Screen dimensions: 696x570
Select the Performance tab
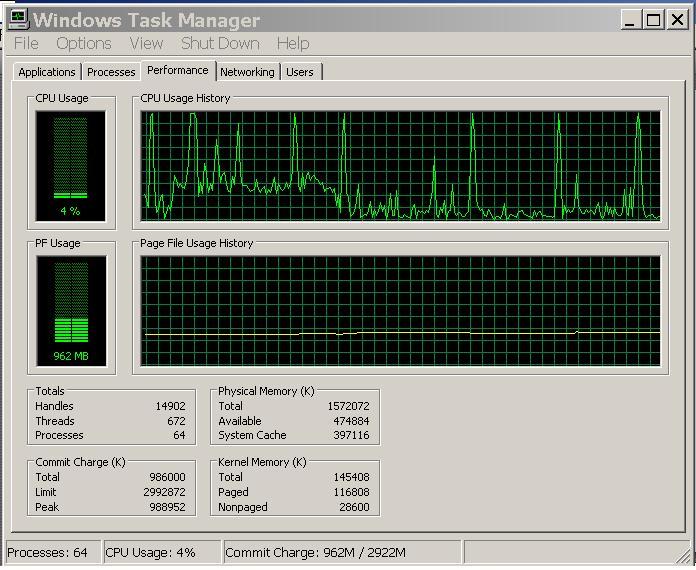point(178,70)
